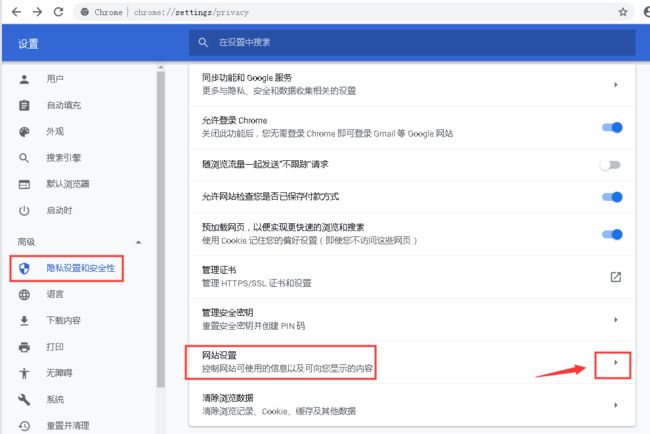Click text 清除浏览记录、Cookie、缓存及其他数据
The height and width of the screenshot is (434, 650).
(279, 411)
